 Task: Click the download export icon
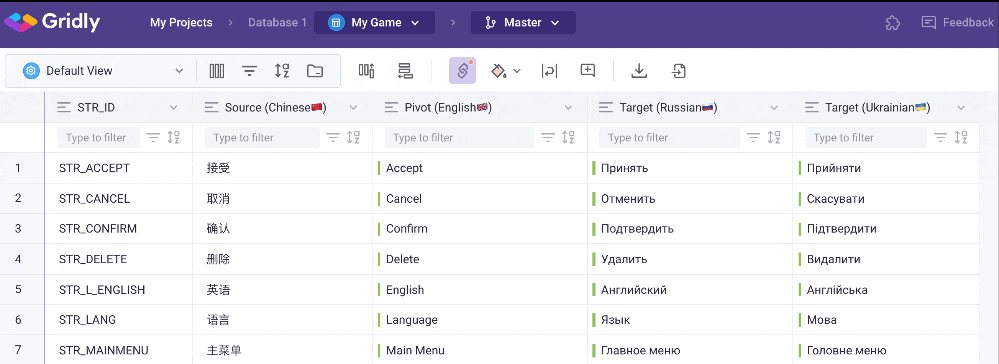tap(639, 71)
